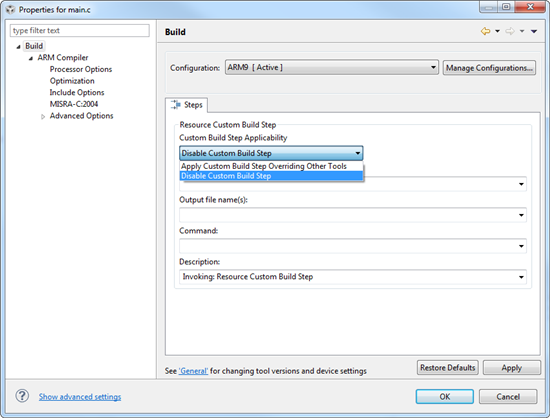Open the Configuration ARM9 dropdown

click(332, 67)
